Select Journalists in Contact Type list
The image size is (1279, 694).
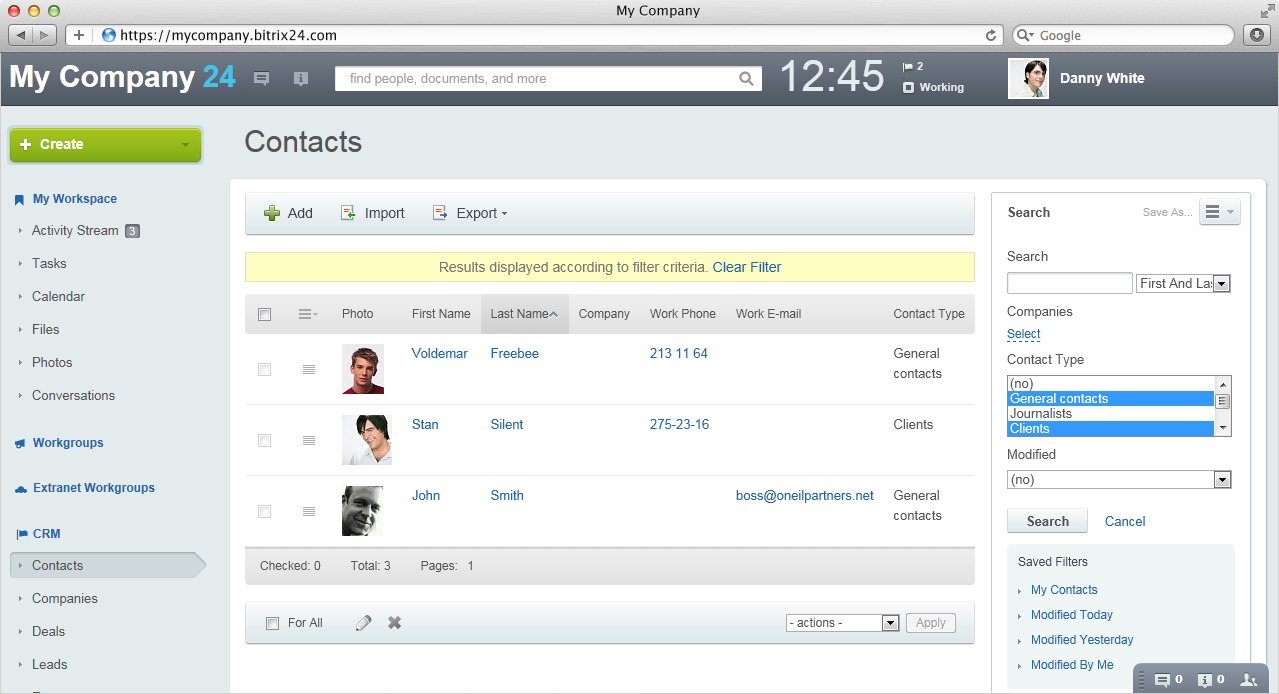tap(1111, 414)
